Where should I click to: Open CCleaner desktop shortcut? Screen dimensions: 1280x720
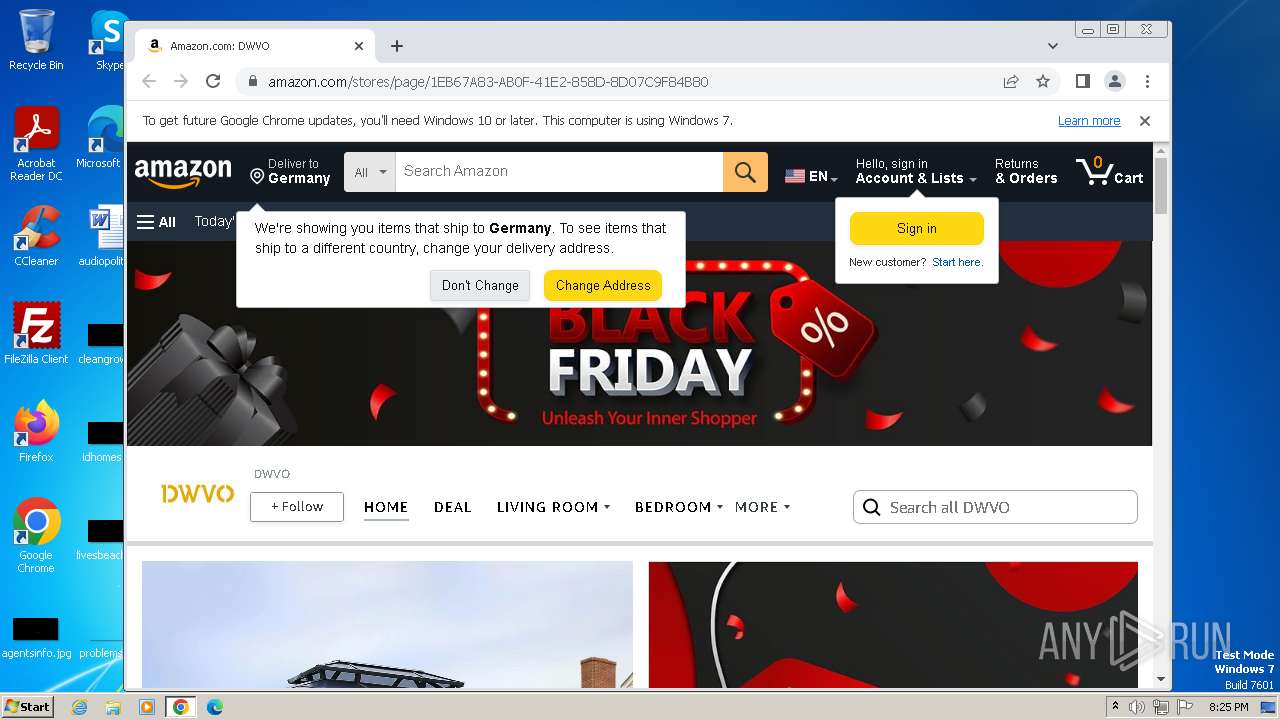(36, 236)
